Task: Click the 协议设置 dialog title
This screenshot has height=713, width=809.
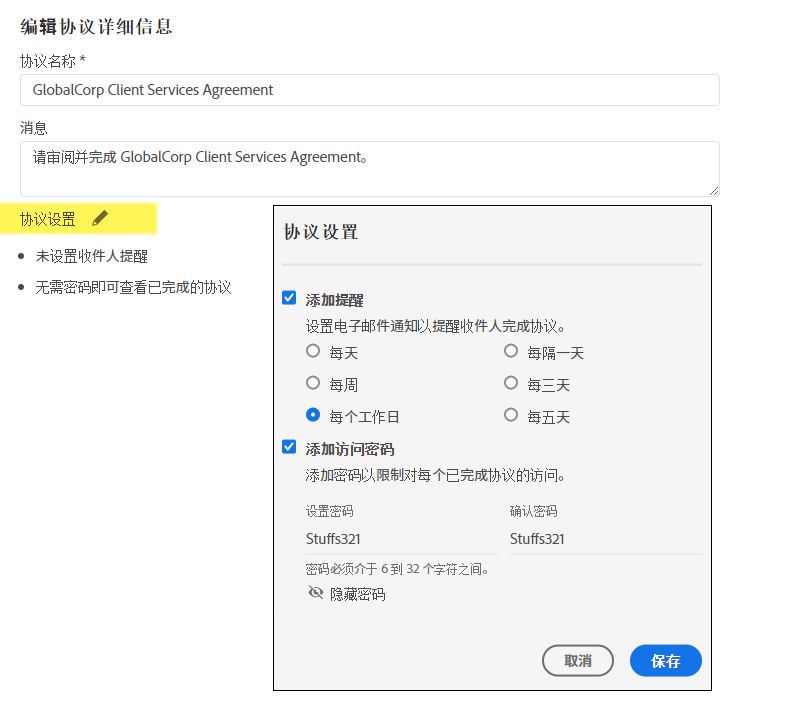Action: pyautogui.click(x=321, y=232)
